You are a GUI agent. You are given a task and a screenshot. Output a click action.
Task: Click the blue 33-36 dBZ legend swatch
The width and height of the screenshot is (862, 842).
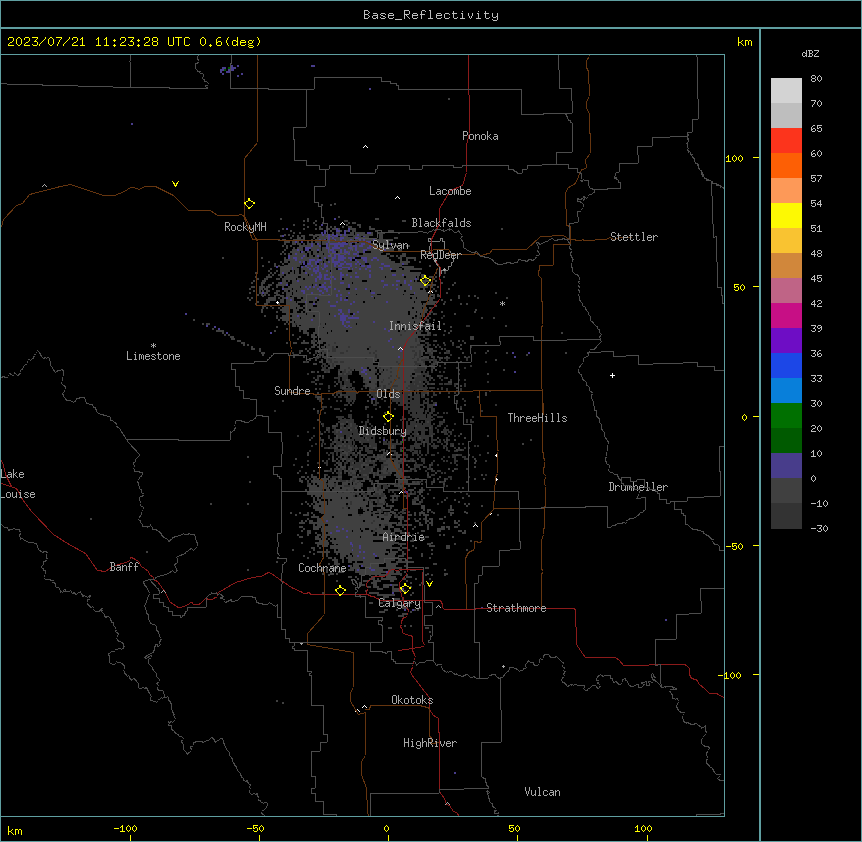tap(786, 365)
